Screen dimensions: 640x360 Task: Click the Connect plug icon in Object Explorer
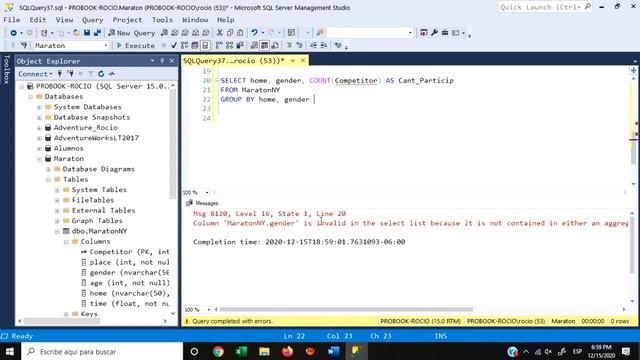[60, 74]
